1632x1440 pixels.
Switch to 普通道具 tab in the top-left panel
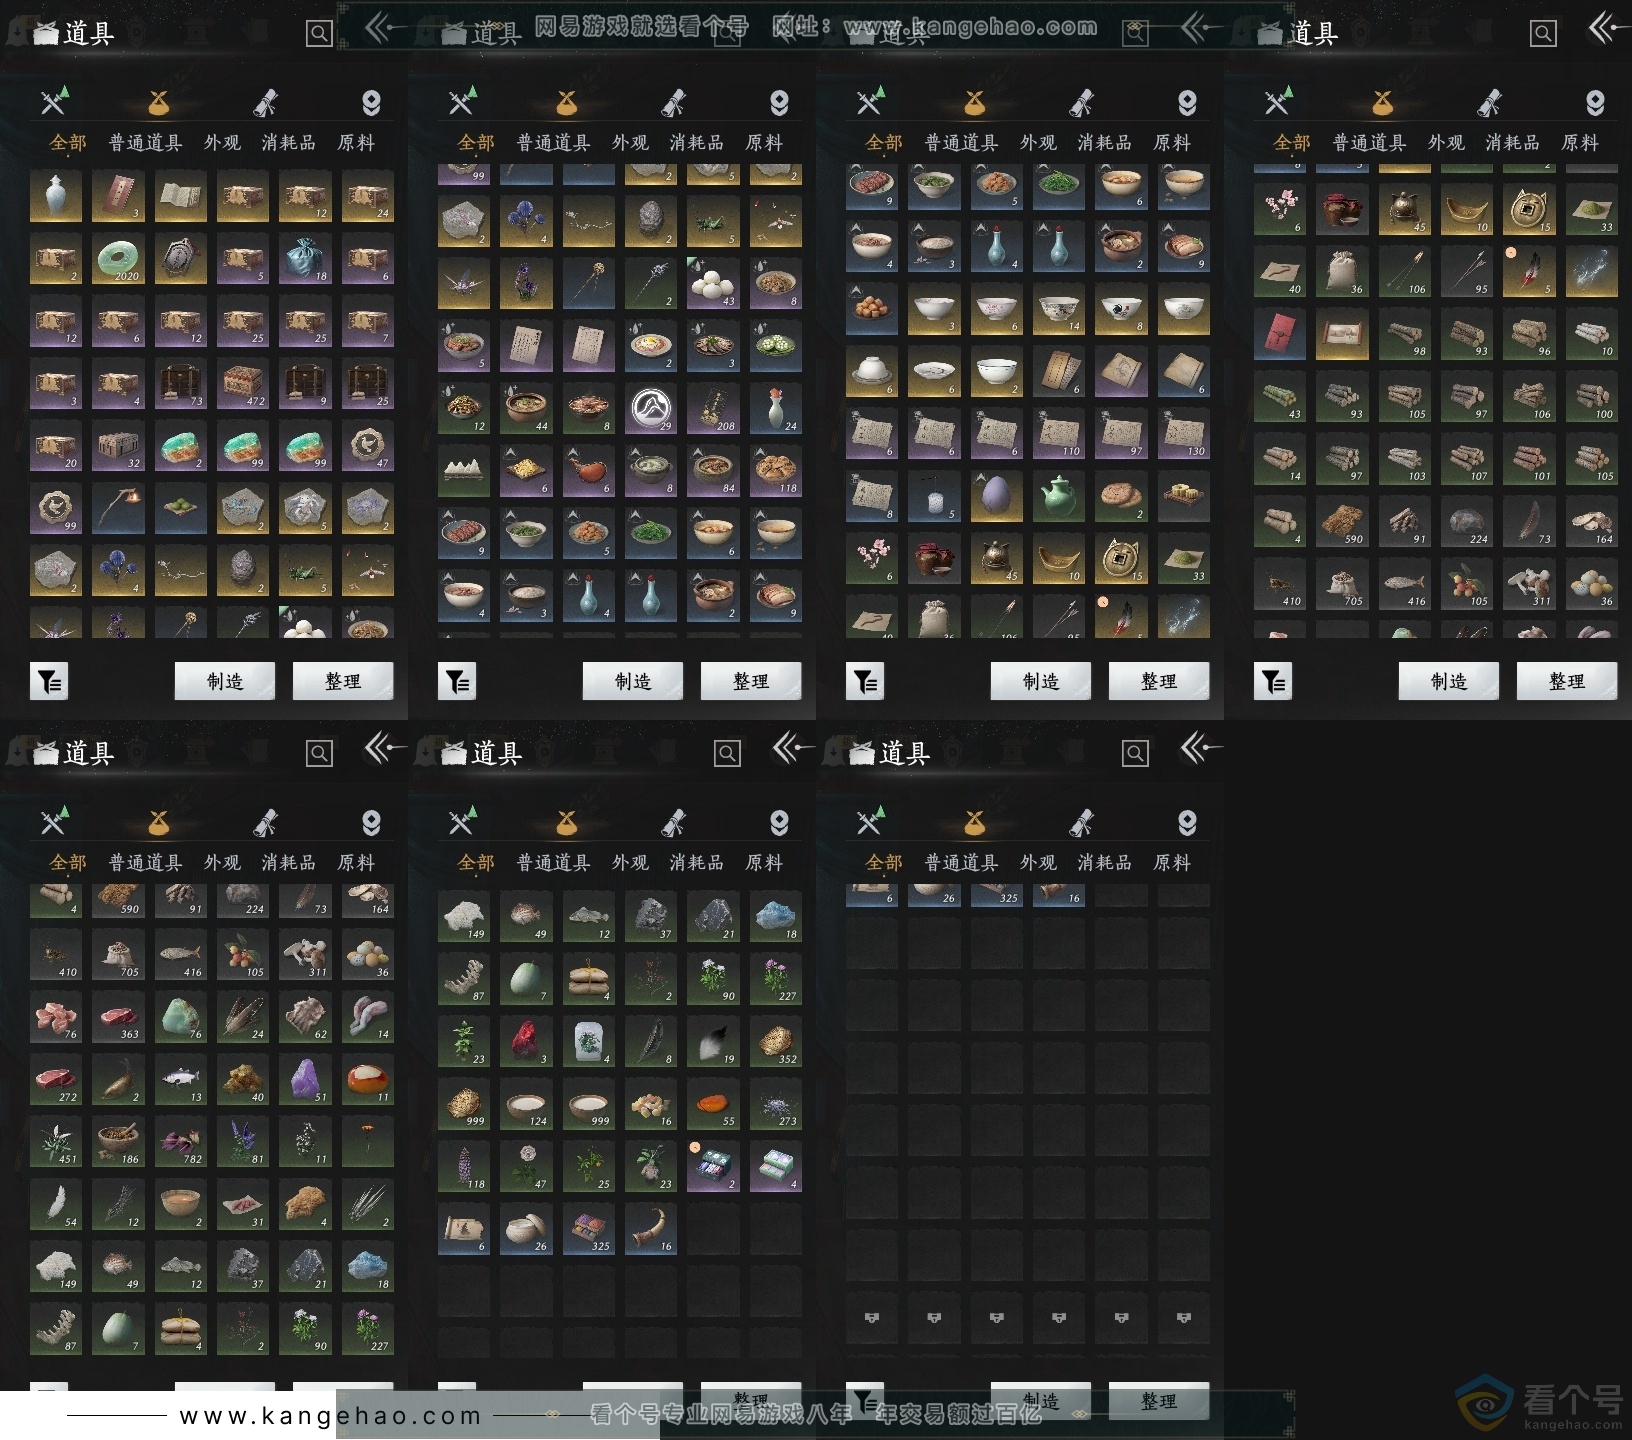point(145,143)
